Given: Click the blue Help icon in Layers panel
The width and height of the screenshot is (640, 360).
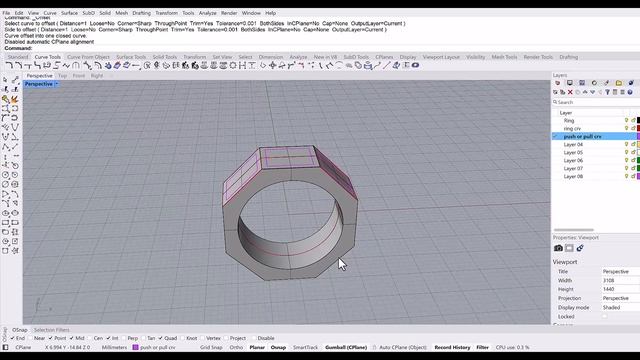Looking at the screenshot, I should coord(630,92).
